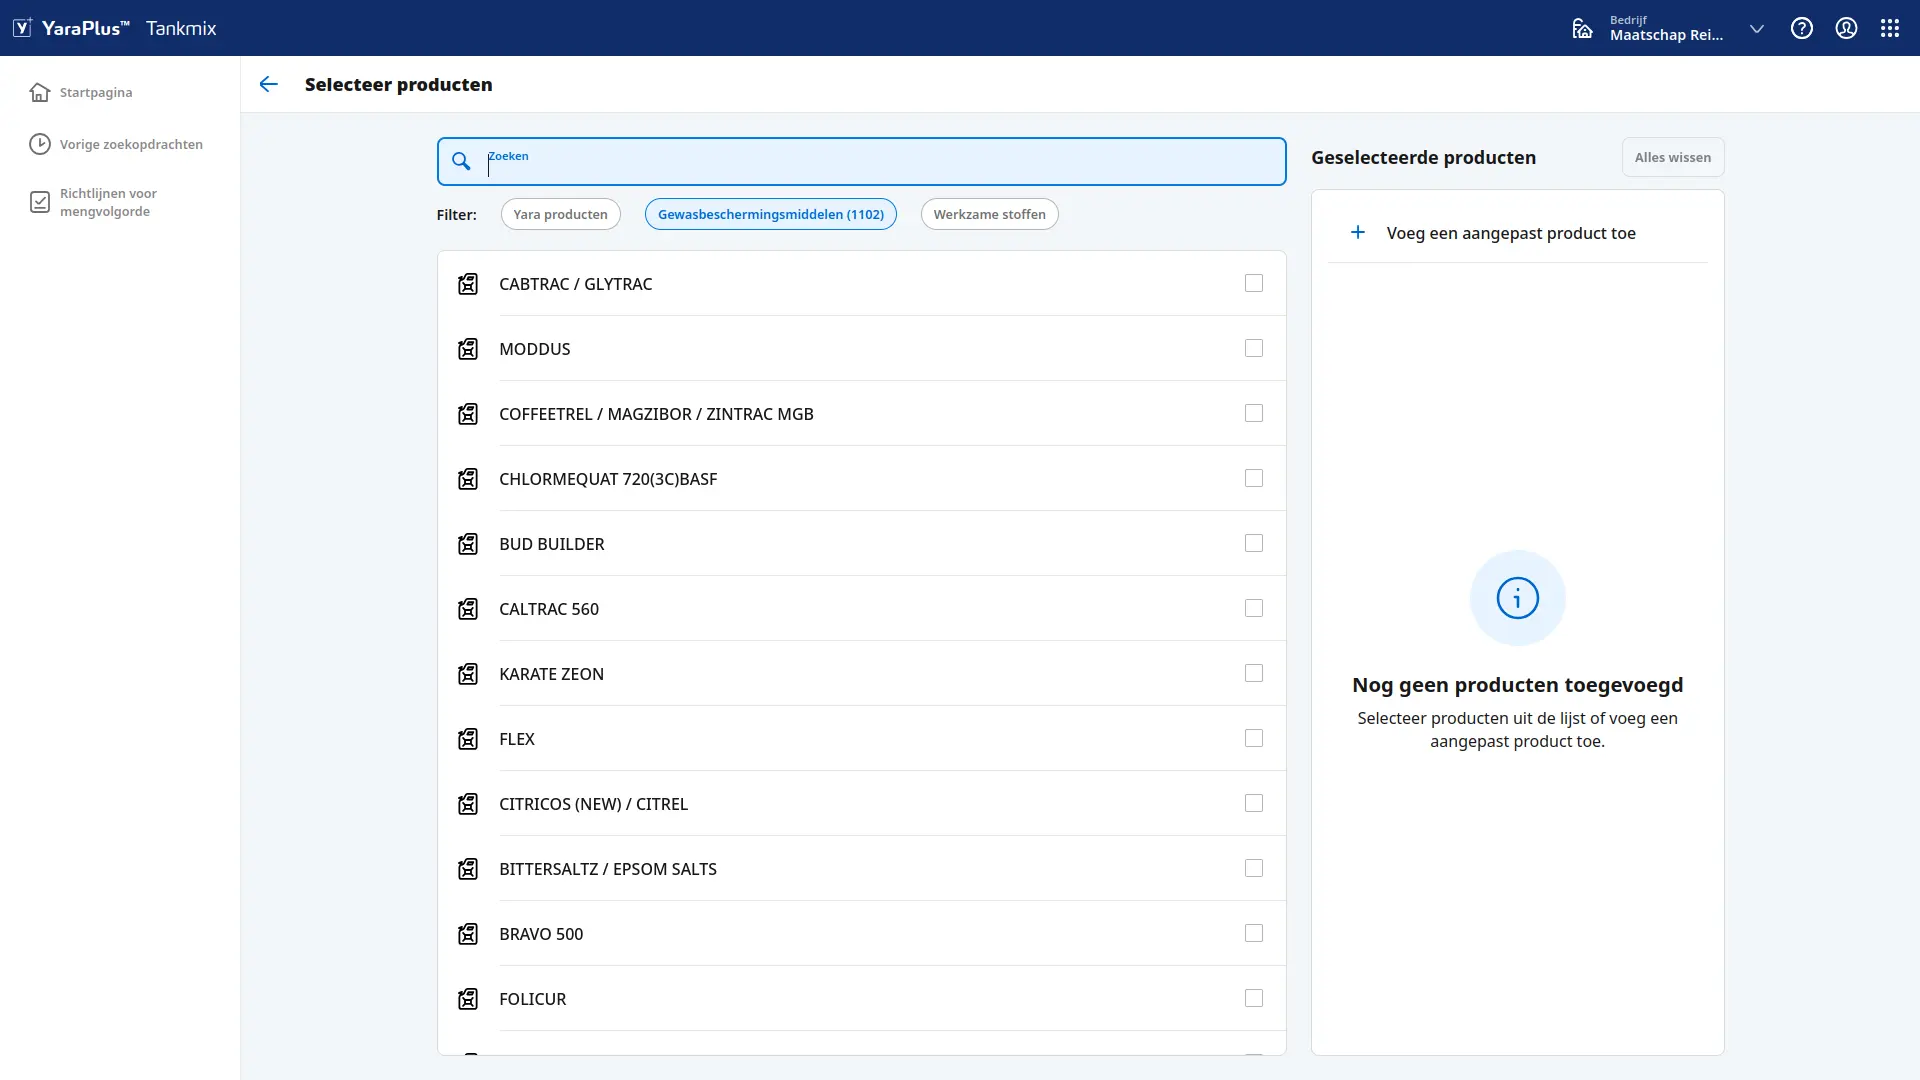1920x1080 pixels.
Task: Open the user account icon
Action: coord(1846,28)
